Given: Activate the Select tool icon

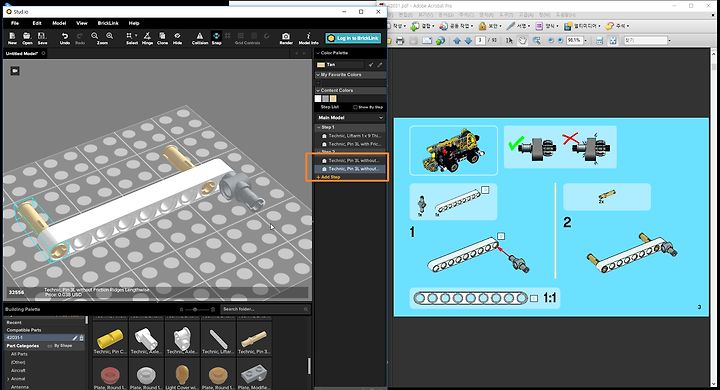Looking at the screenshot, I should pyautogui.click(x=129, y=36).
